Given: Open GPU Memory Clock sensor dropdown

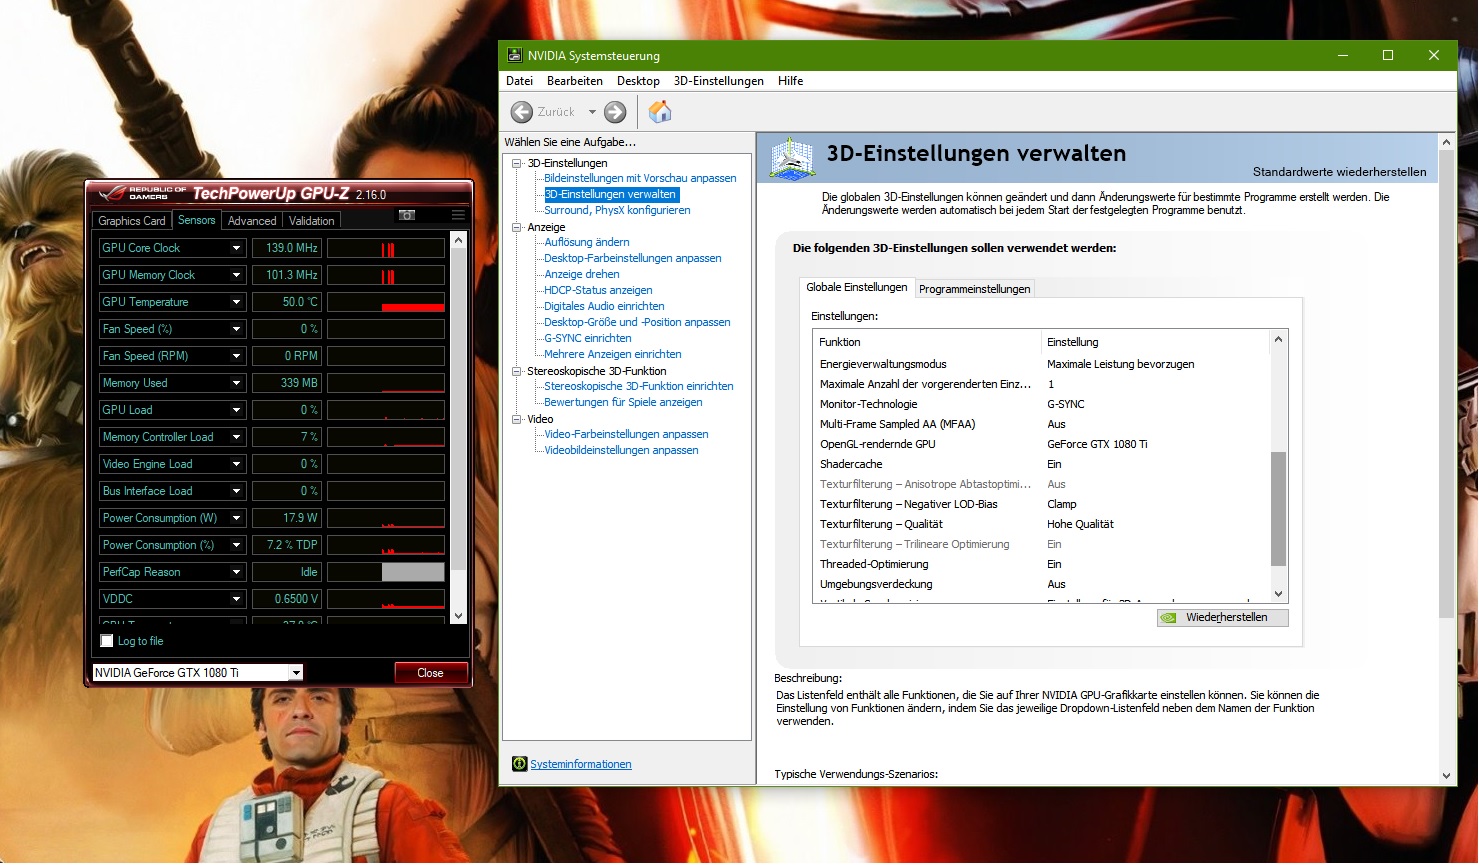Looking at the screenshot, I should coord(237,275).
